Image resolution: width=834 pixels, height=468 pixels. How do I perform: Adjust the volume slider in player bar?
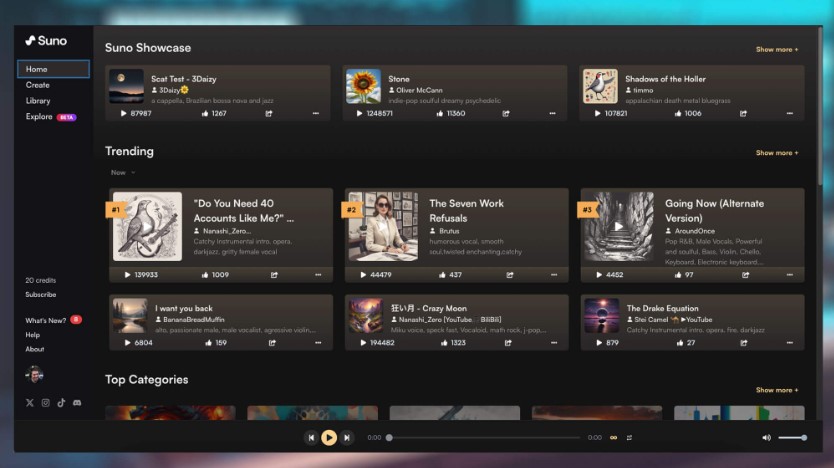coord(793,438)
